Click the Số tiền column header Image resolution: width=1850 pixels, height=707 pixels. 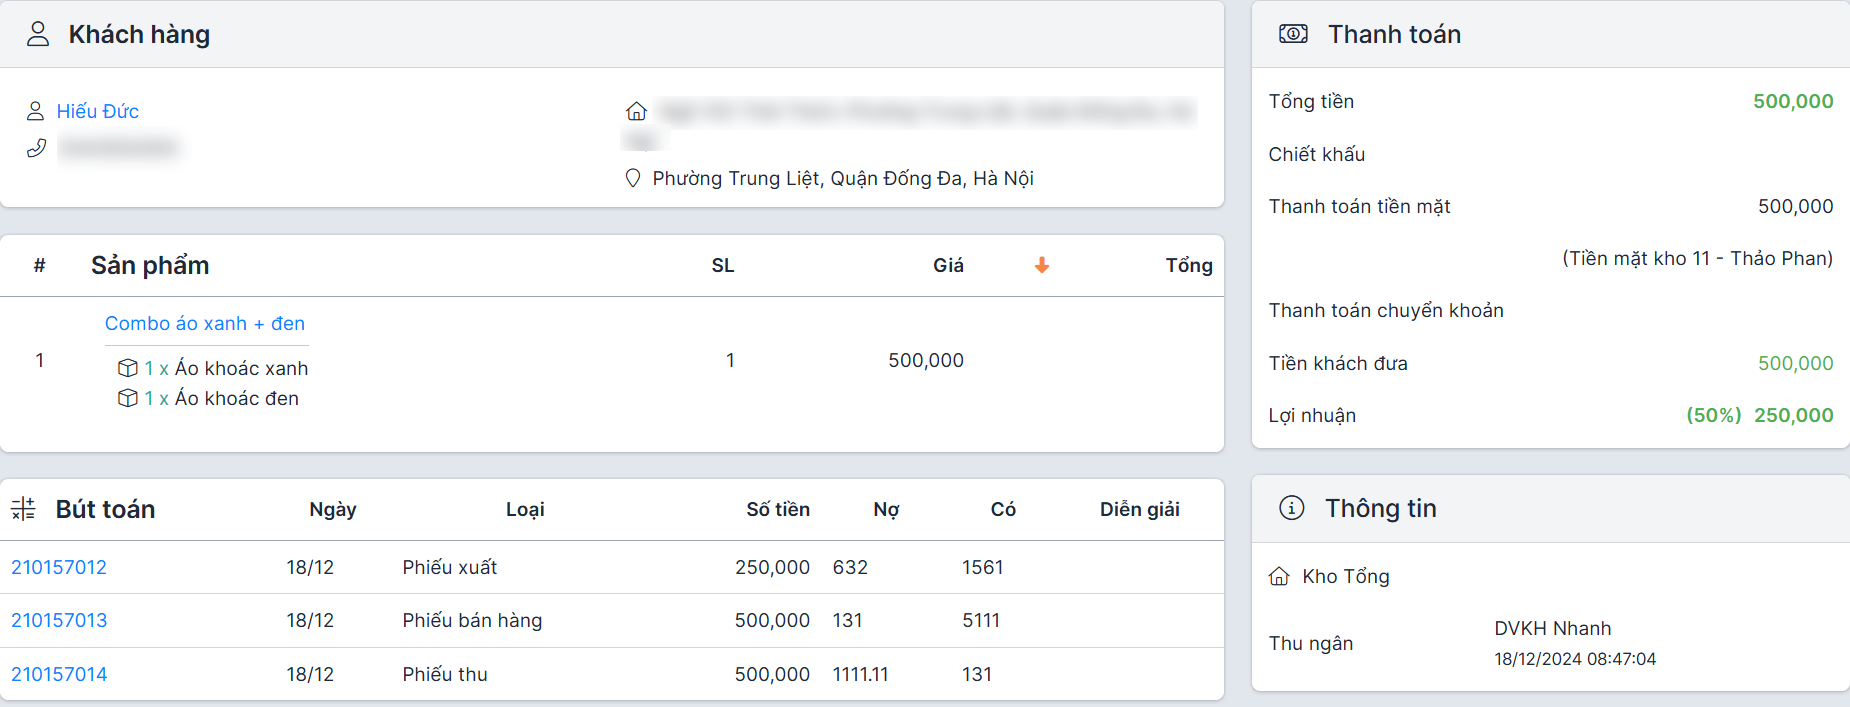point(778,509)
